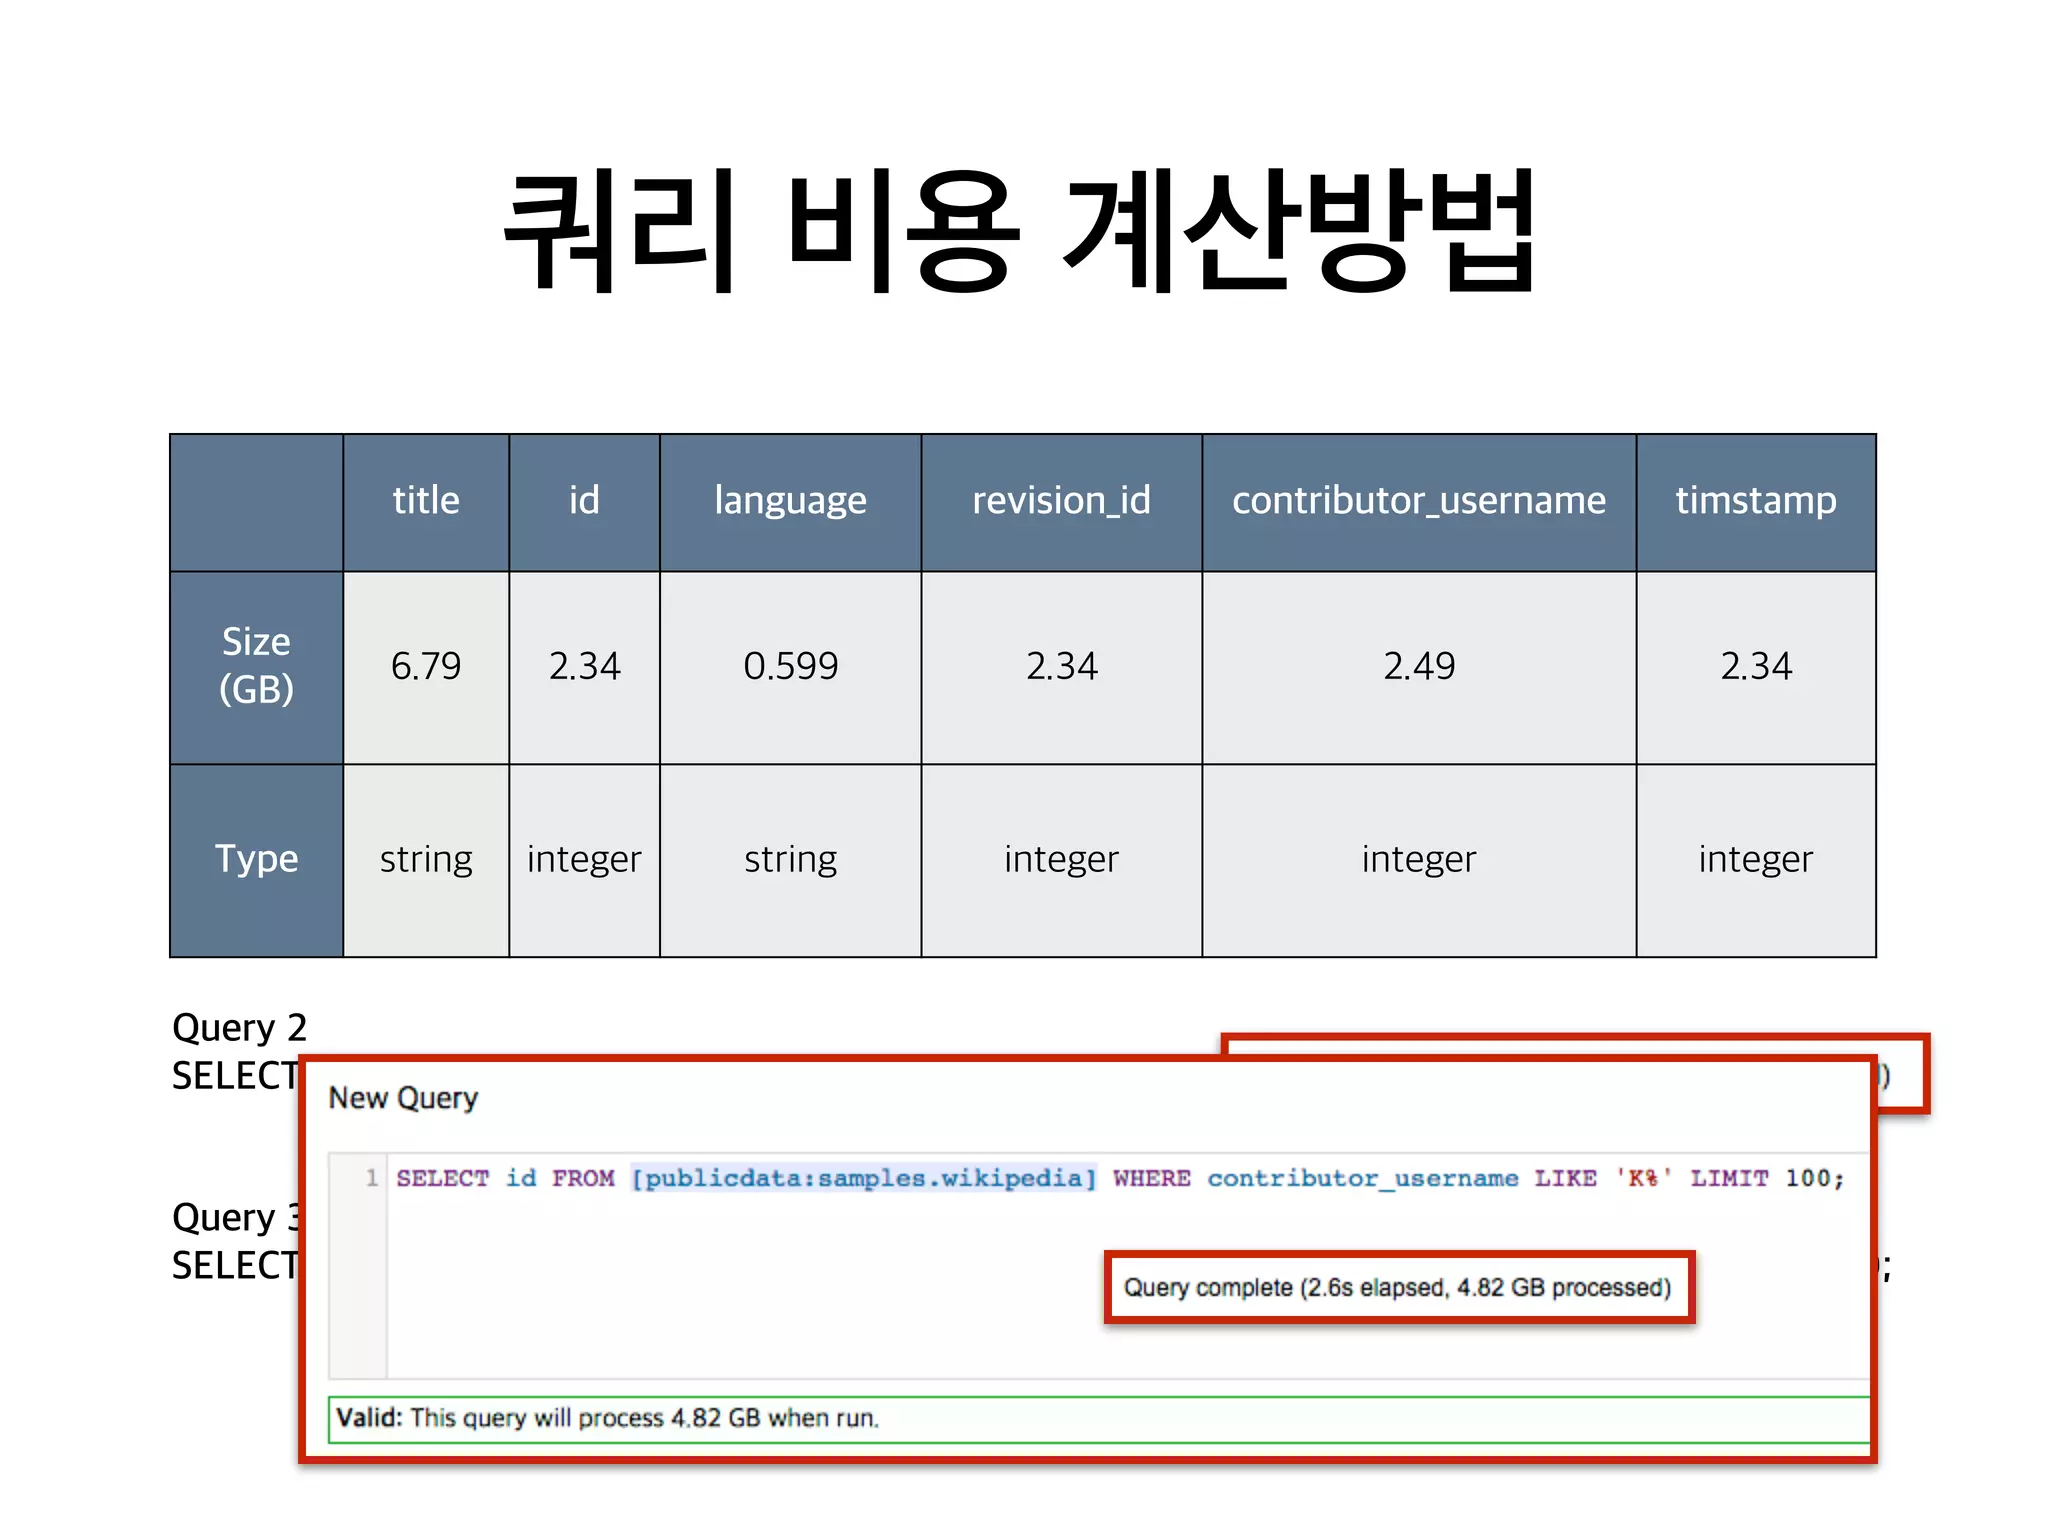Screen dimensions: 2048x1536
Task: Click the [publicdata:samples.wikipedia] table reference
Action: point(863,1178)
